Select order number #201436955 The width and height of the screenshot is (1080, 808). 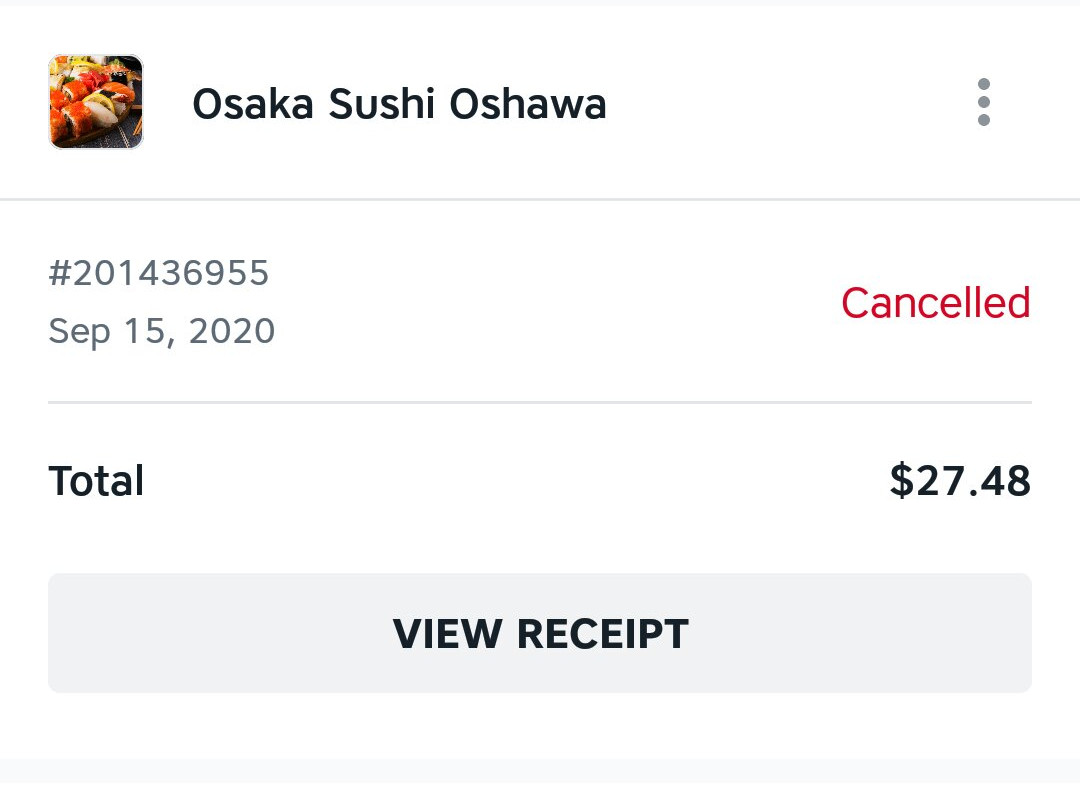(x=158, y=273)
